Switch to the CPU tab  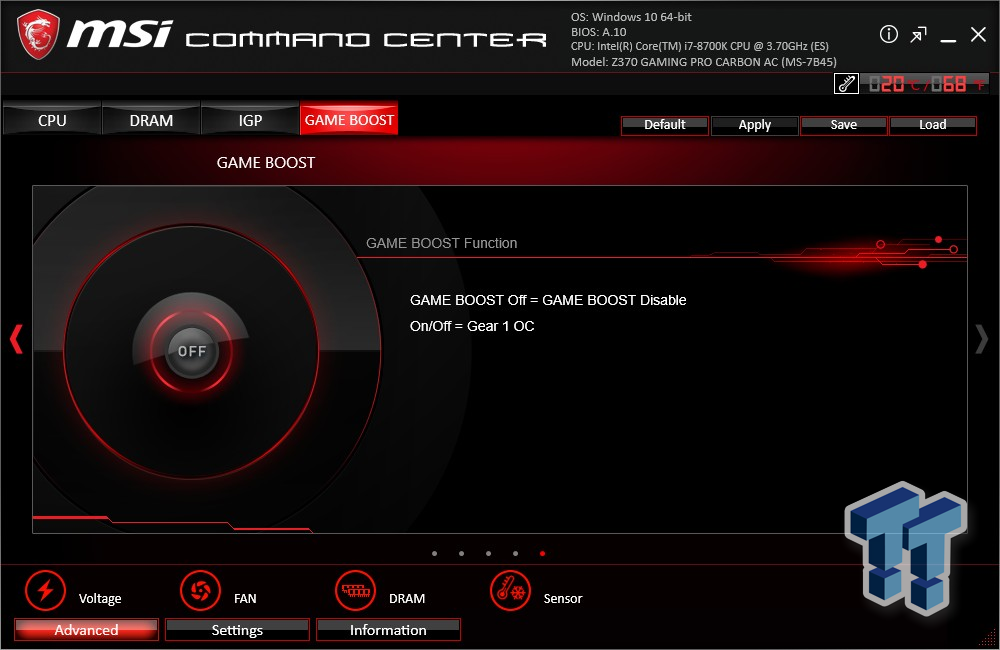click(52, 120)
